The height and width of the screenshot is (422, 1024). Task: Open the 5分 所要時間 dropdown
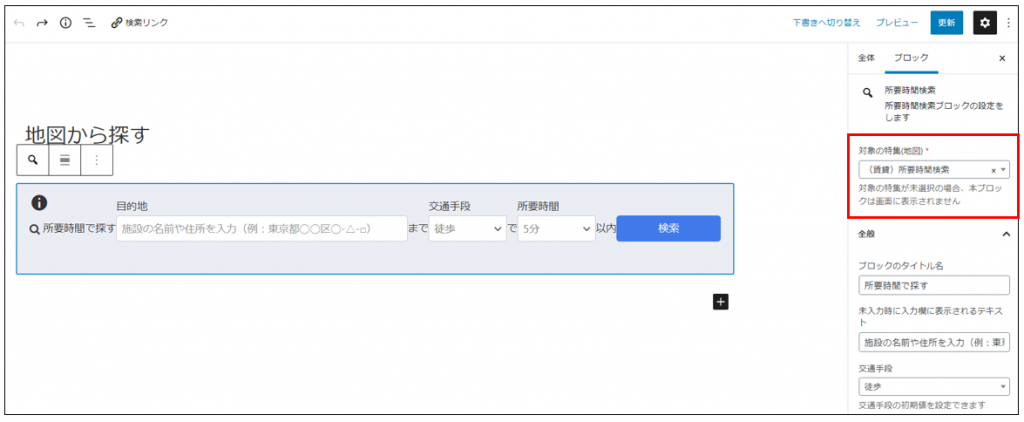coord(555,229)
